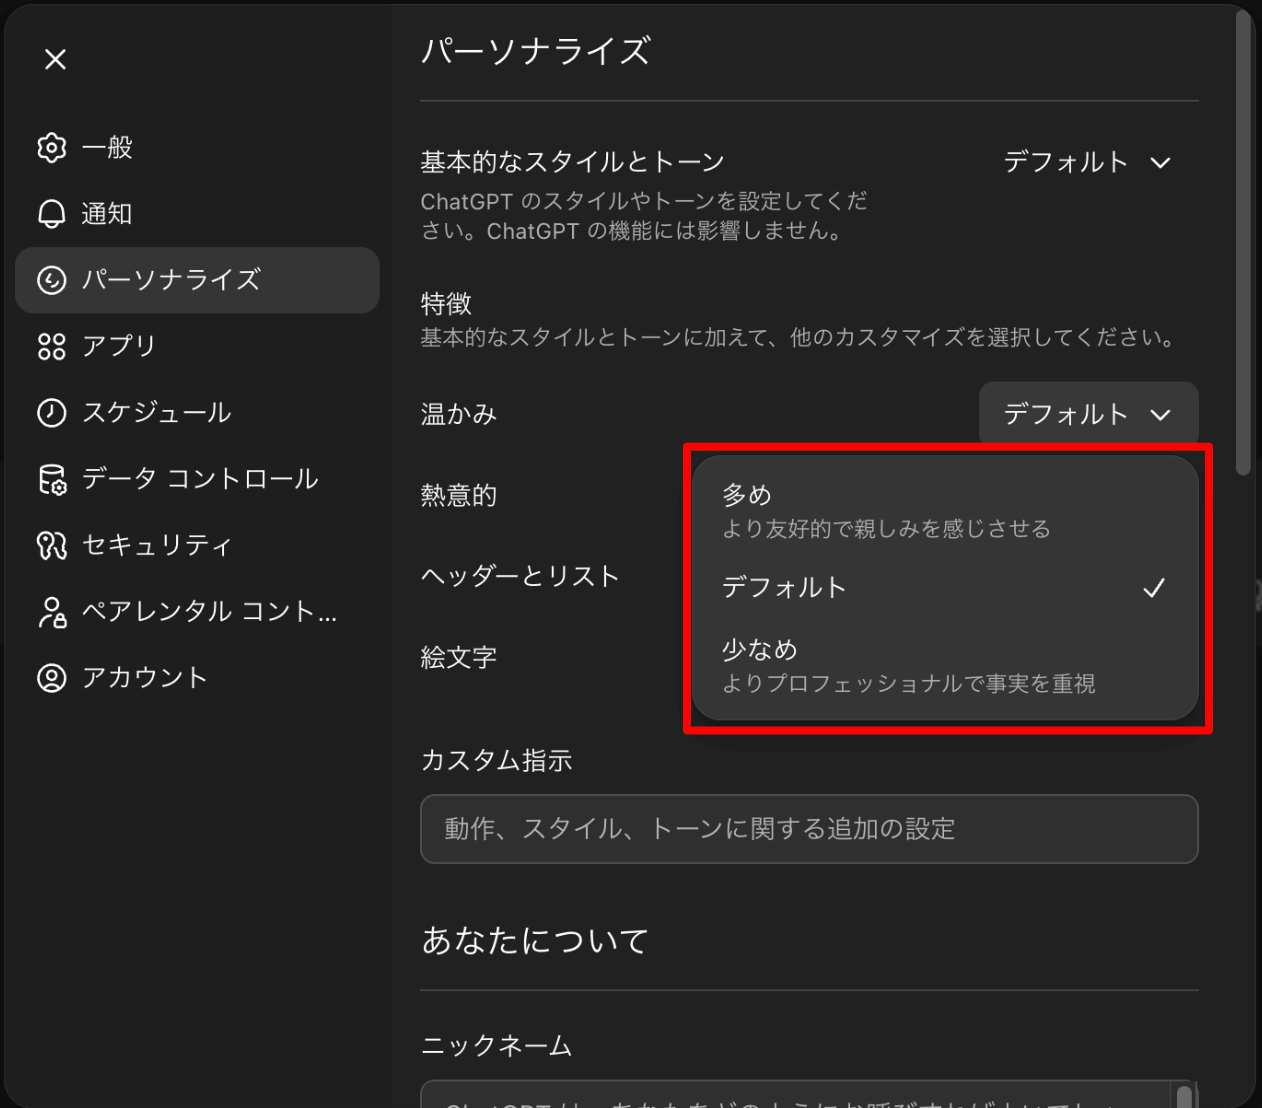Click the database icon for データ コントロール
The width and height of the screenshot is (1262, 1108).
coord(52,479)
